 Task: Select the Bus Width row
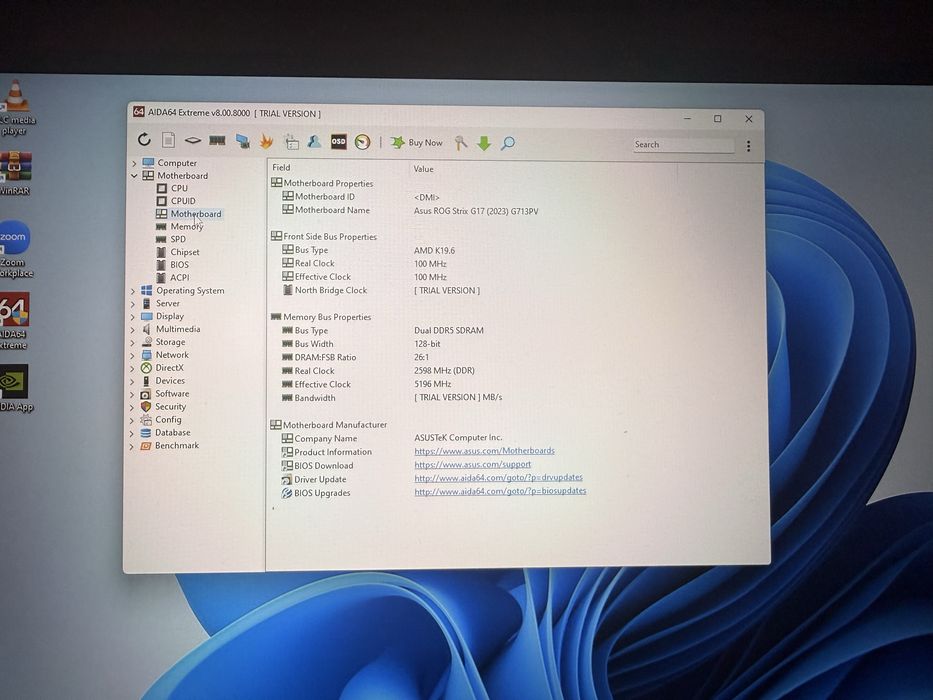(361, 344)
